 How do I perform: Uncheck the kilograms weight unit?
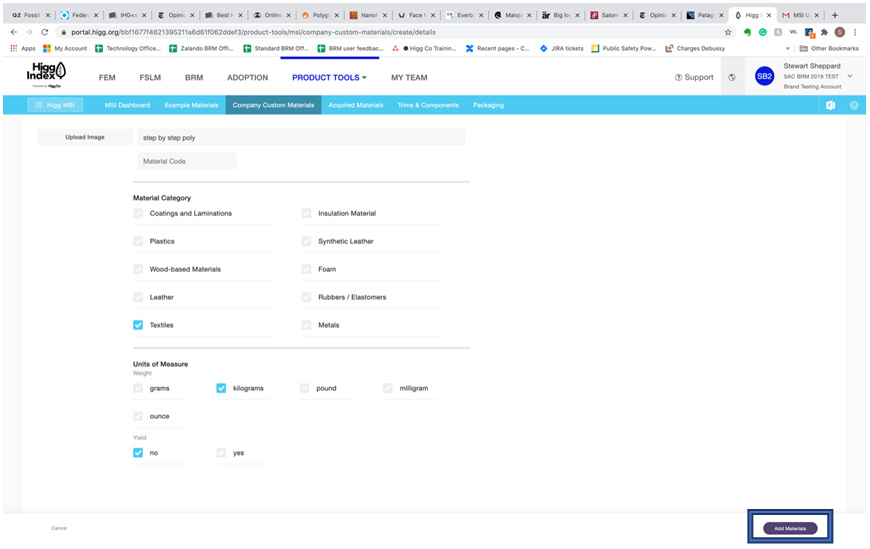(x=221, y=388)
